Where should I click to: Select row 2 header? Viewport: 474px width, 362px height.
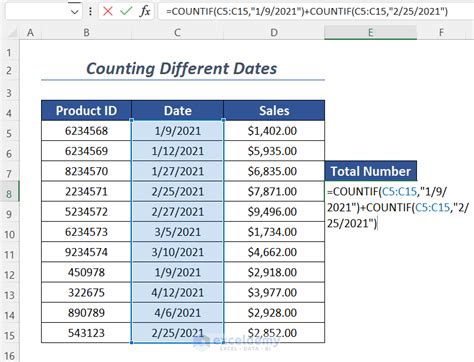9,71
